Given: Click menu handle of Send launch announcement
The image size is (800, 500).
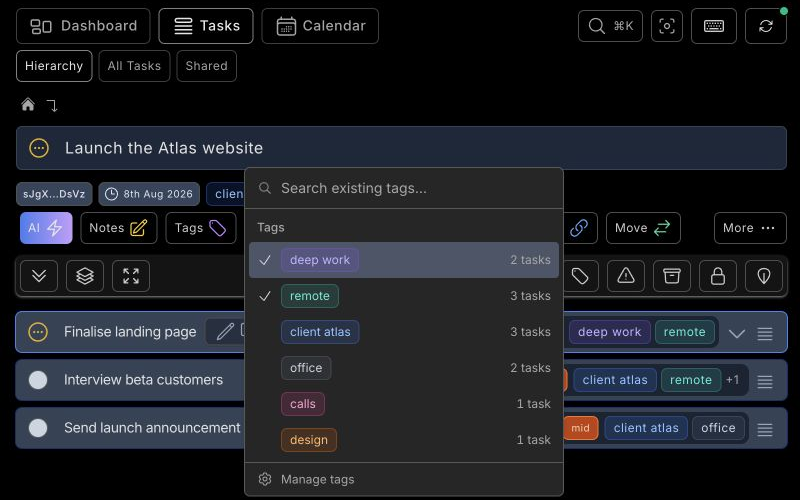Looking at the screenshot, I should pyautogui.click(x=765, y=430).
